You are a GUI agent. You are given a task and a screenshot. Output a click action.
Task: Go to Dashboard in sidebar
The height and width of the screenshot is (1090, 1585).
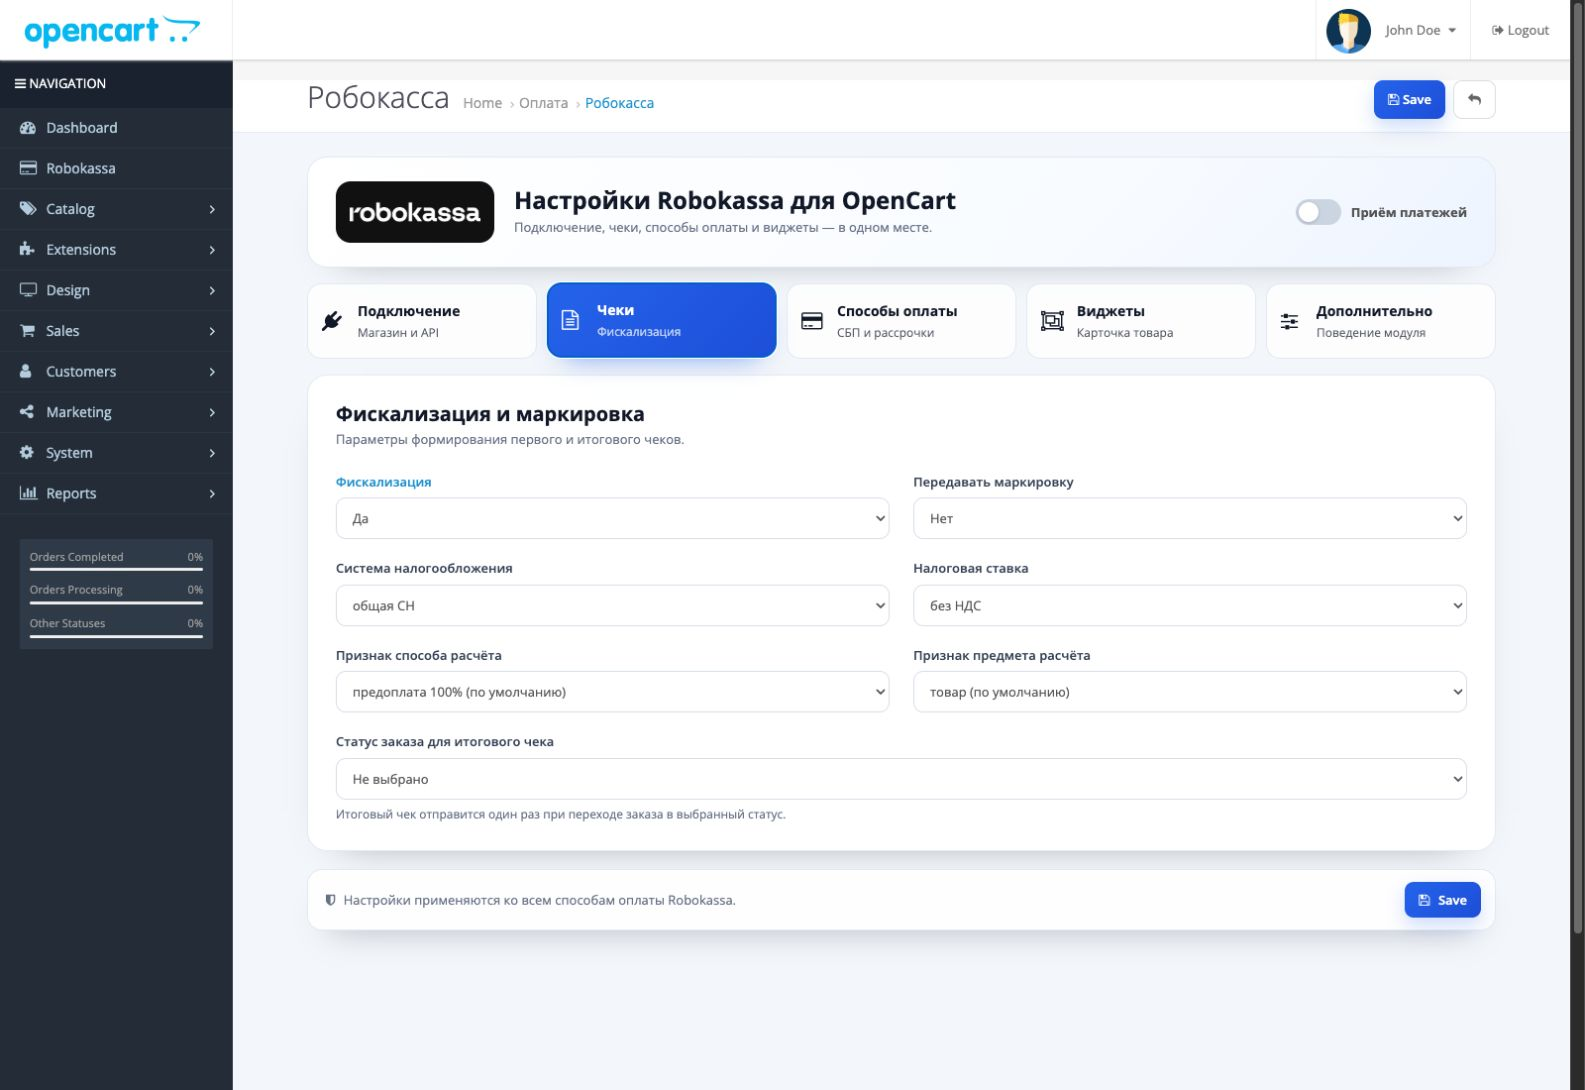pyautogui.click(x=116, y=128)
